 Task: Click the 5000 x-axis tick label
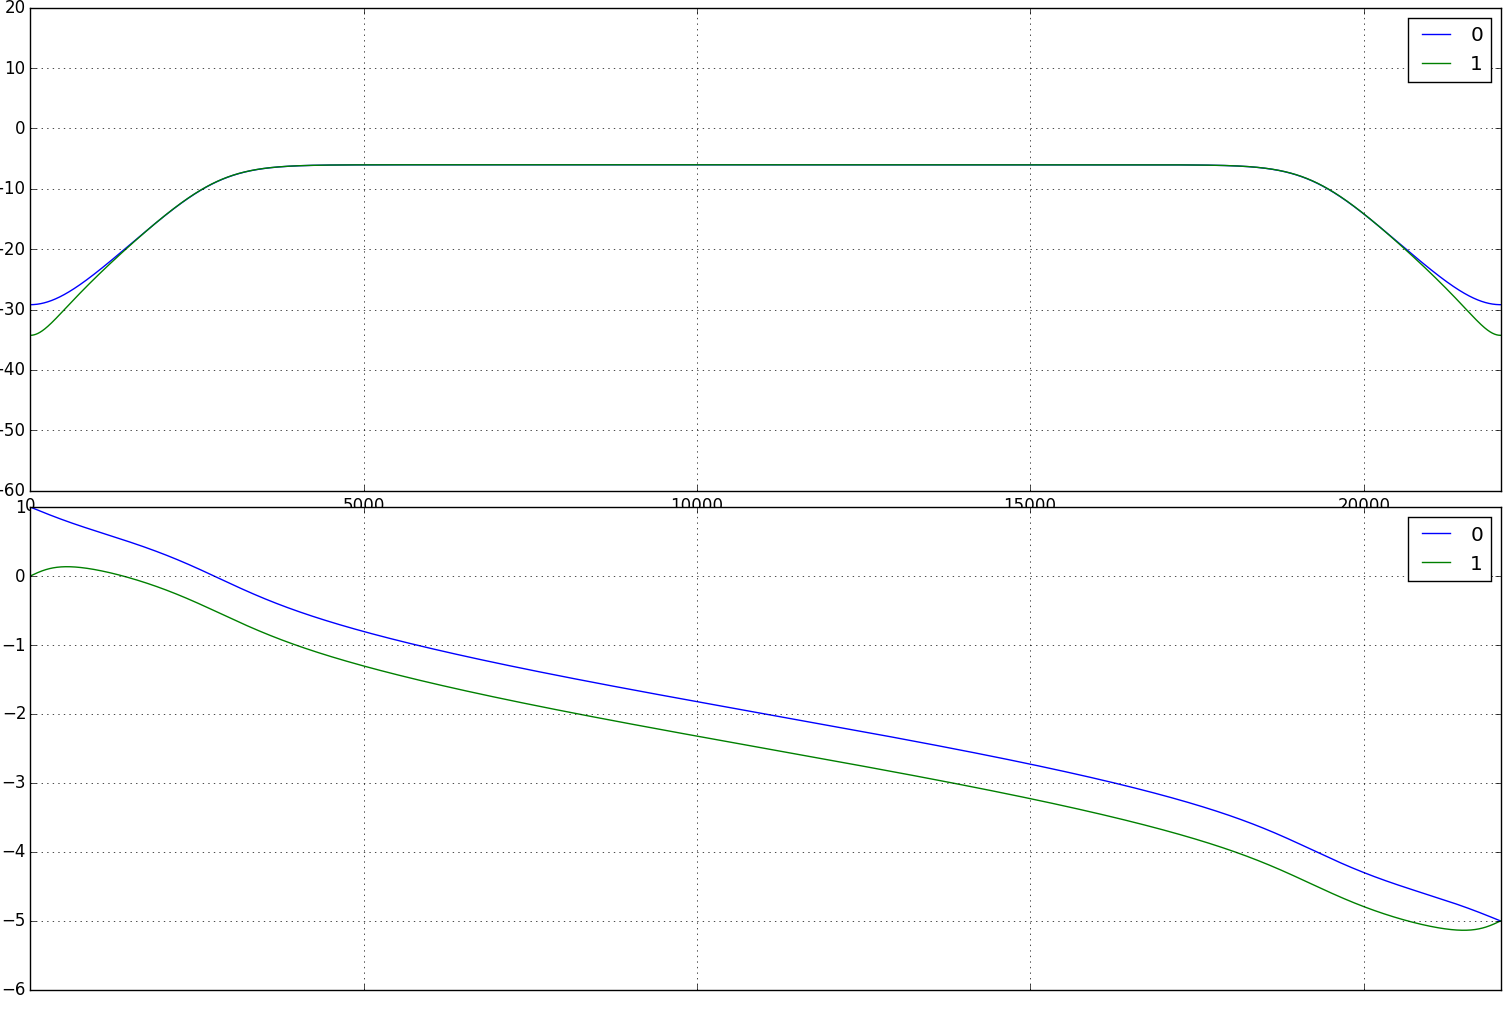(364, 502)
